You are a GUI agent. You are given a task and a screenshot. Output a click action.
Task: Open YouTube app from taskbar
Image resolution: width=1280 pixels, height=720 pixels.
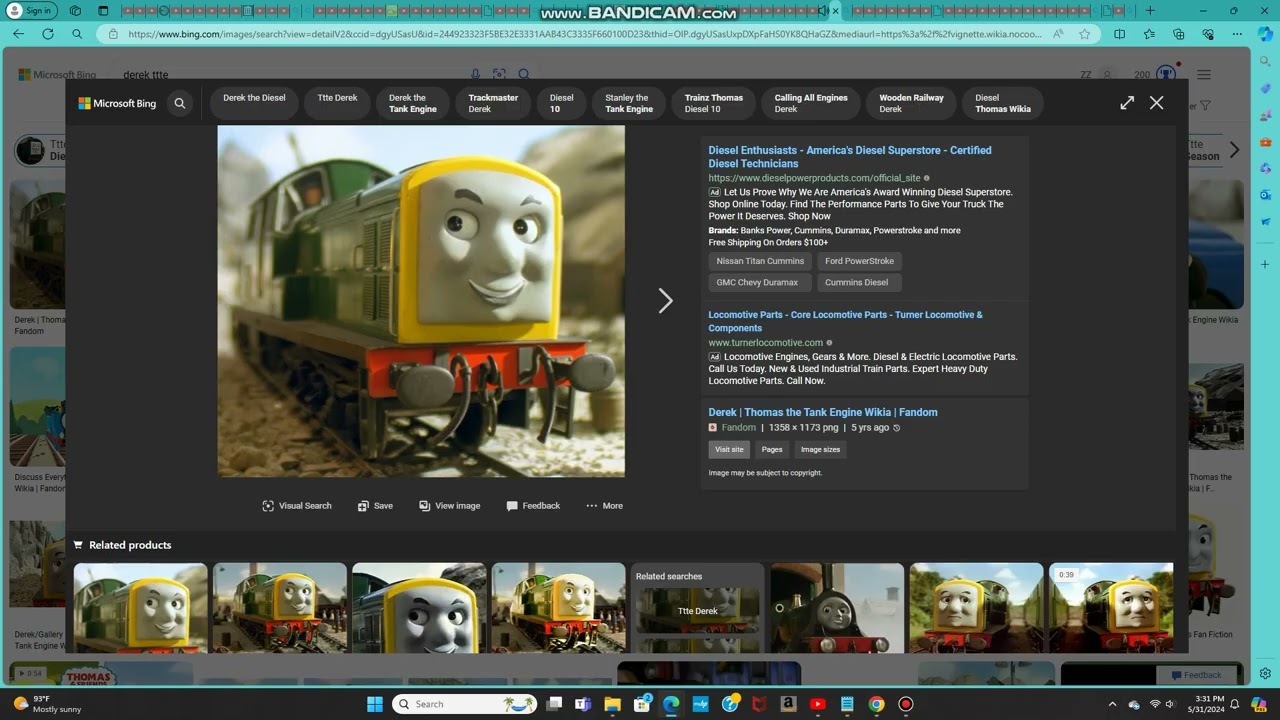point(817,704)
